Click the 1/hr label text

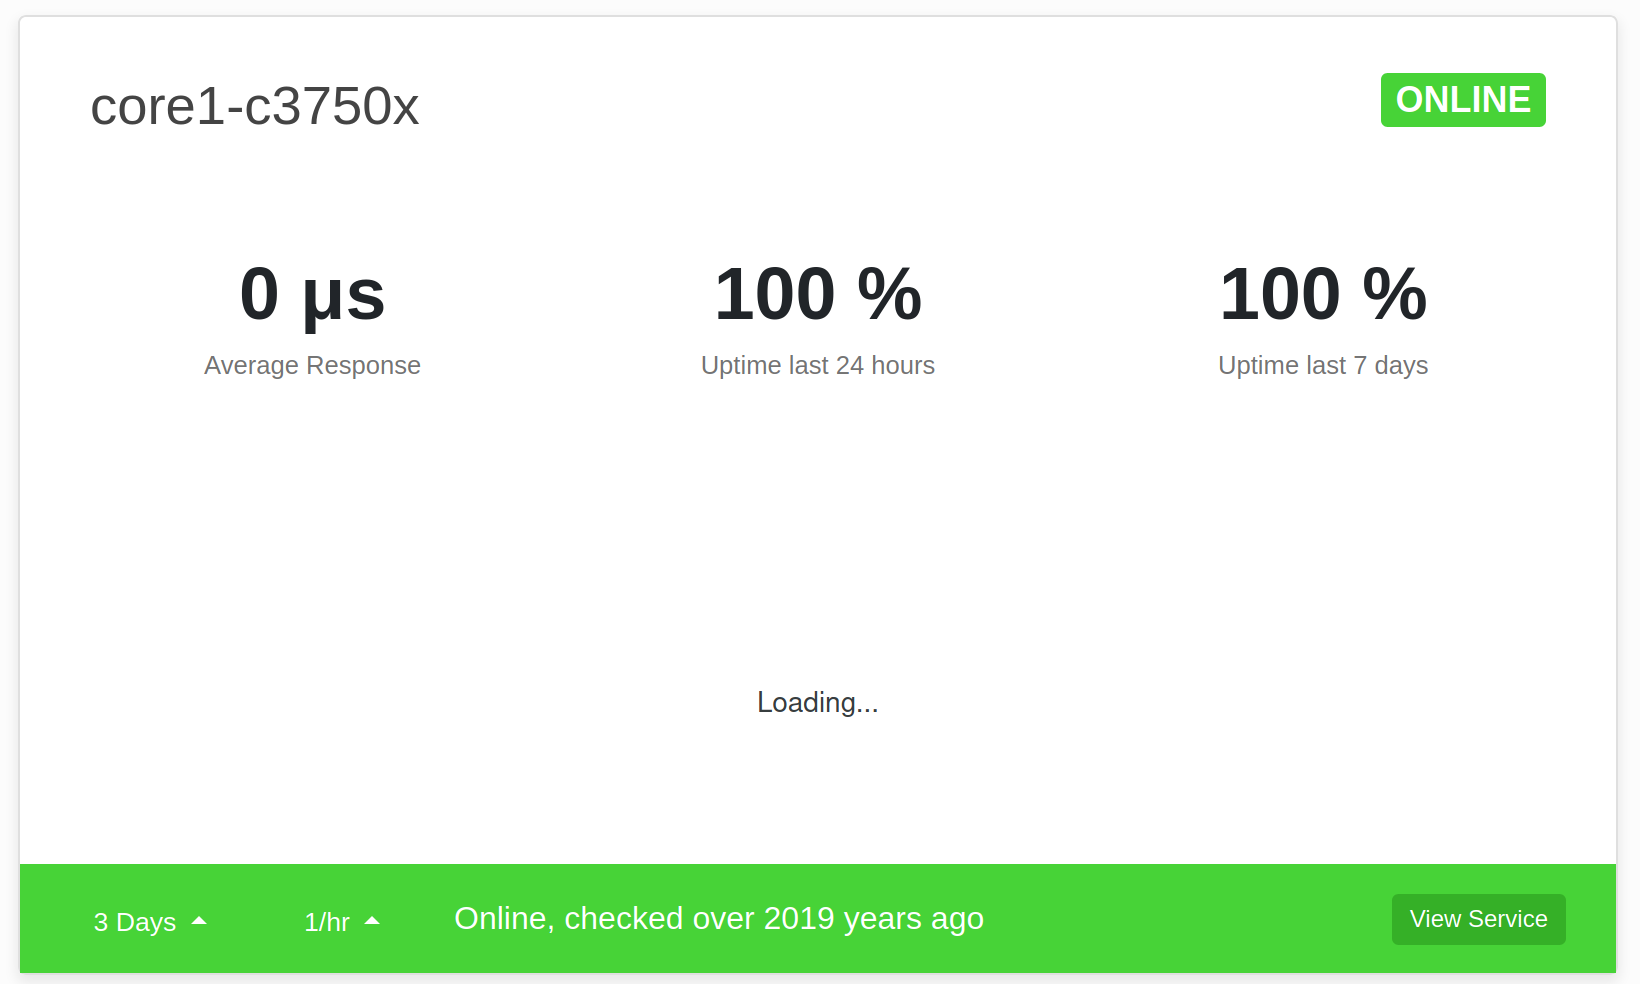click(327, 921)
